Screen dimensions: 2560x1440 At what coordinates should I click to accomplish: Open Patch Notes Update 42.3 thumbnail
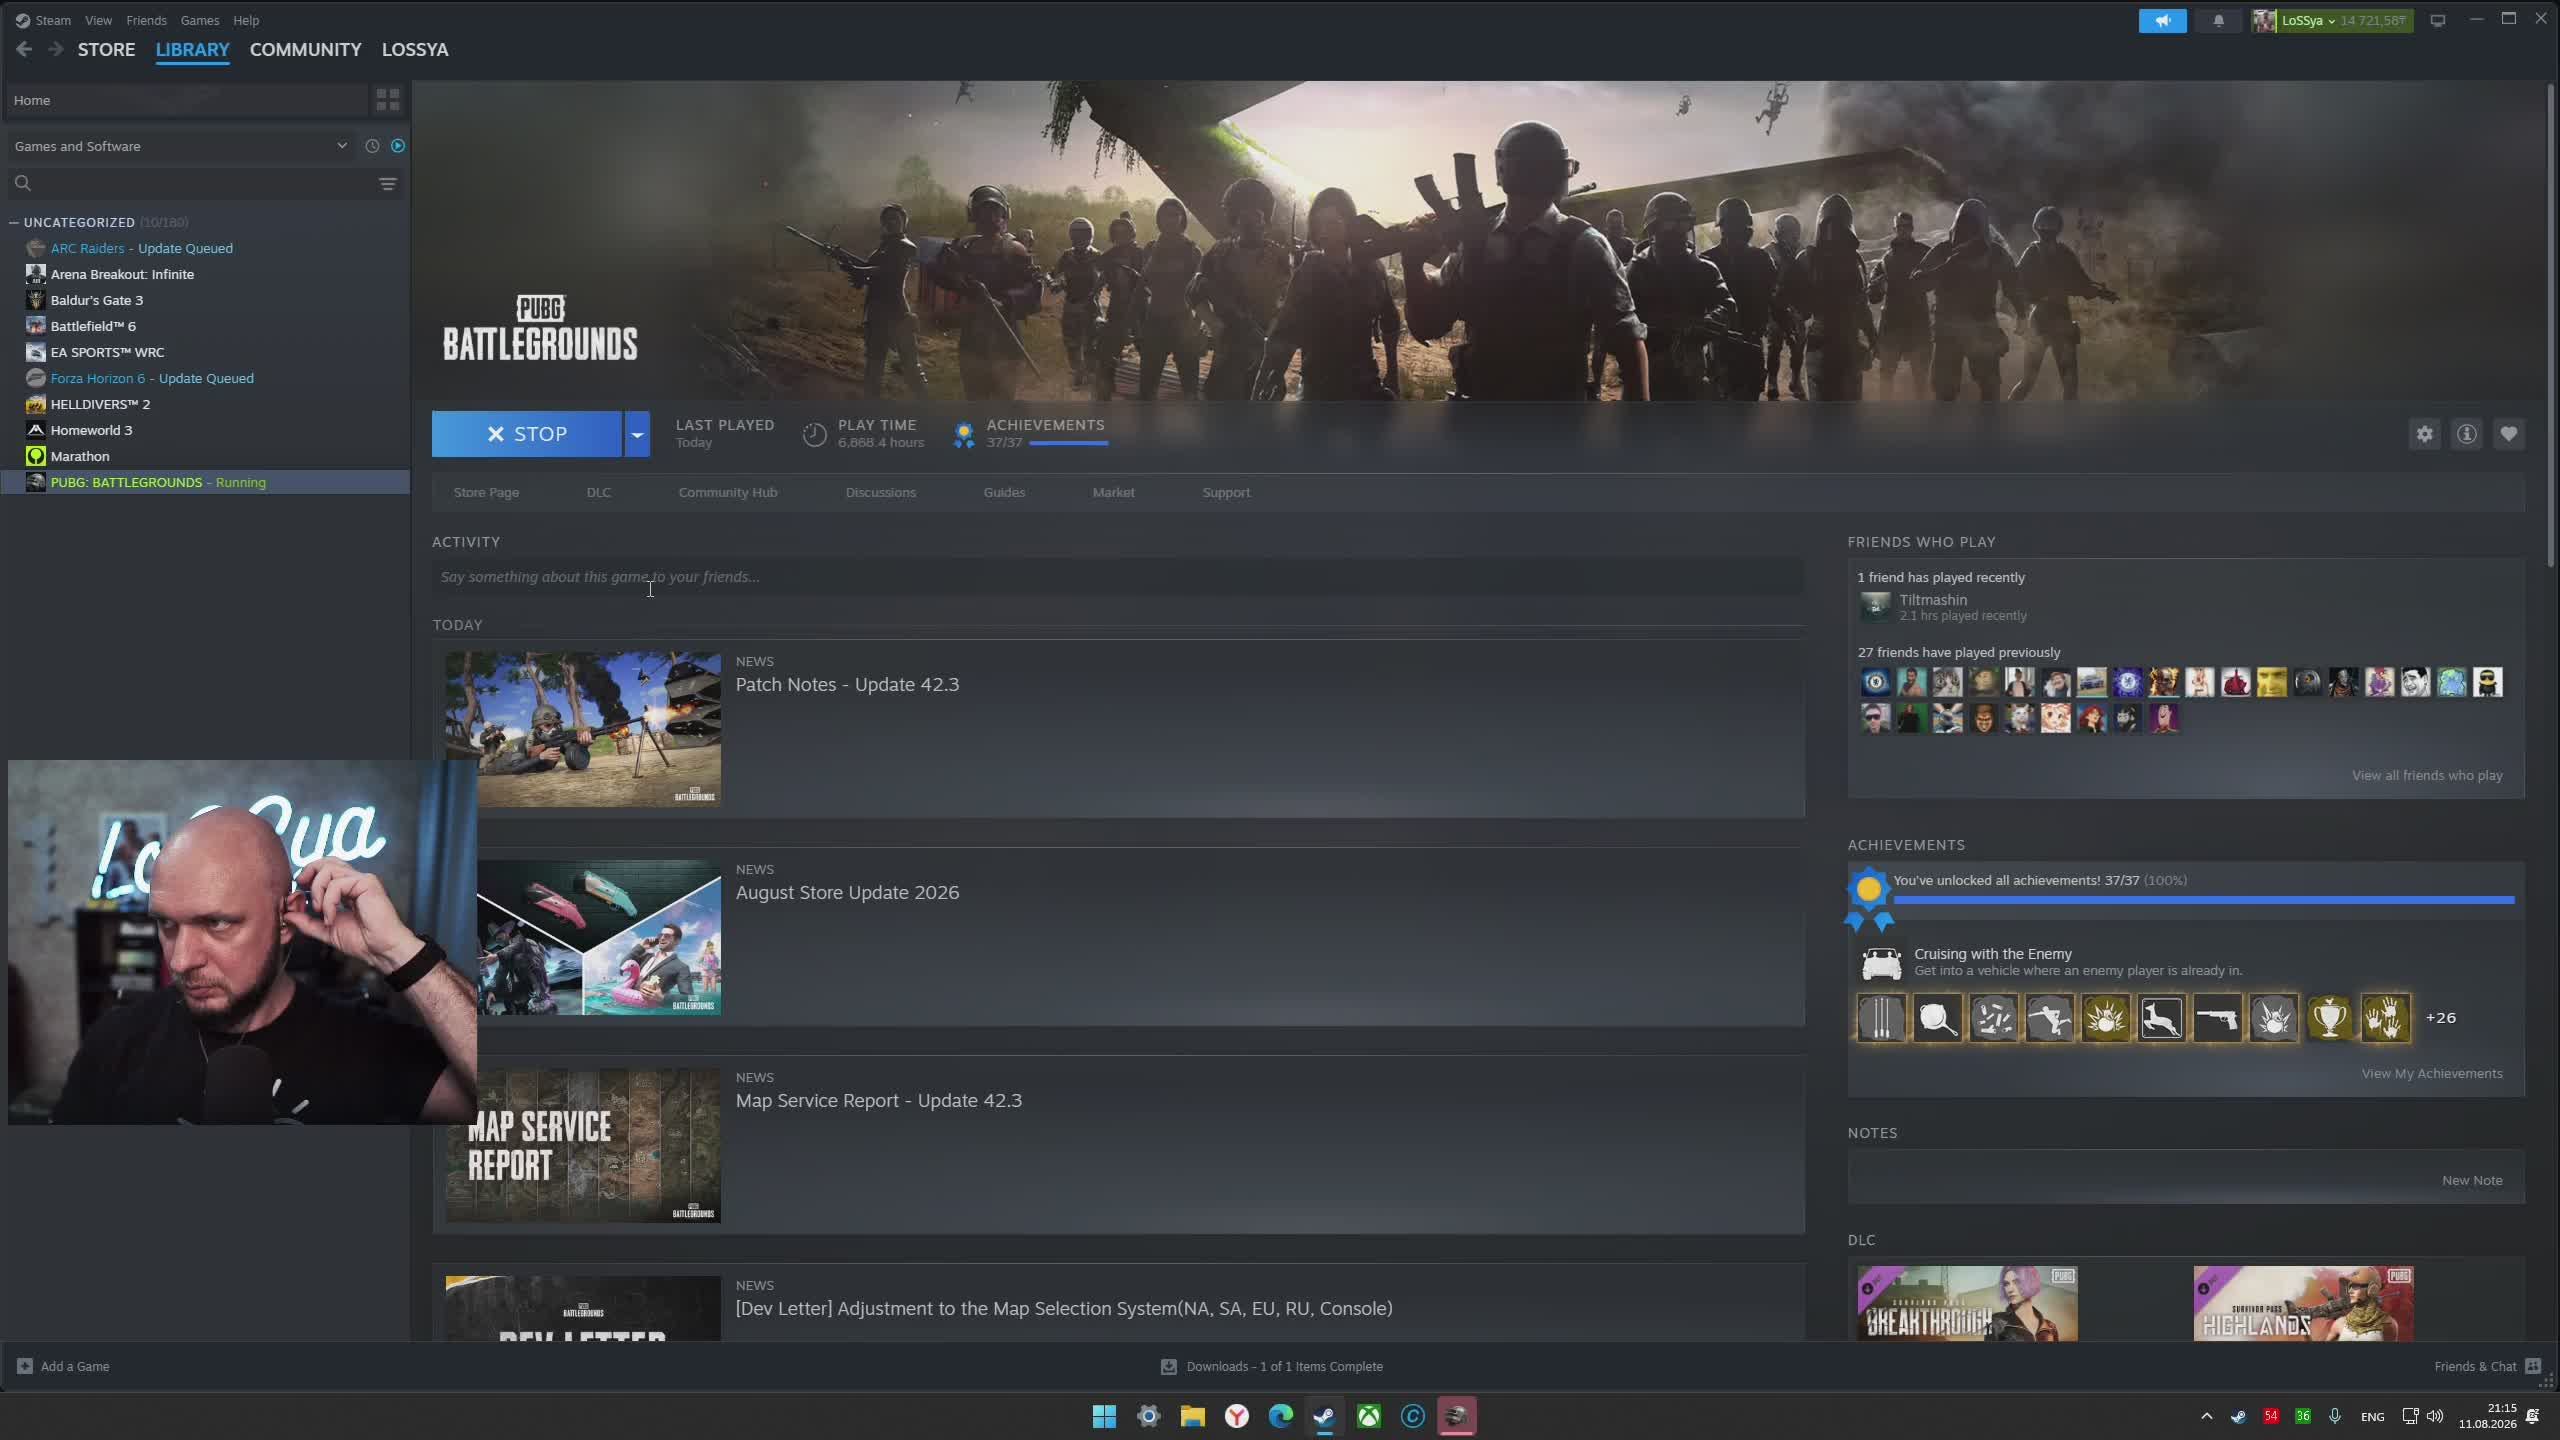coord(583,729)
